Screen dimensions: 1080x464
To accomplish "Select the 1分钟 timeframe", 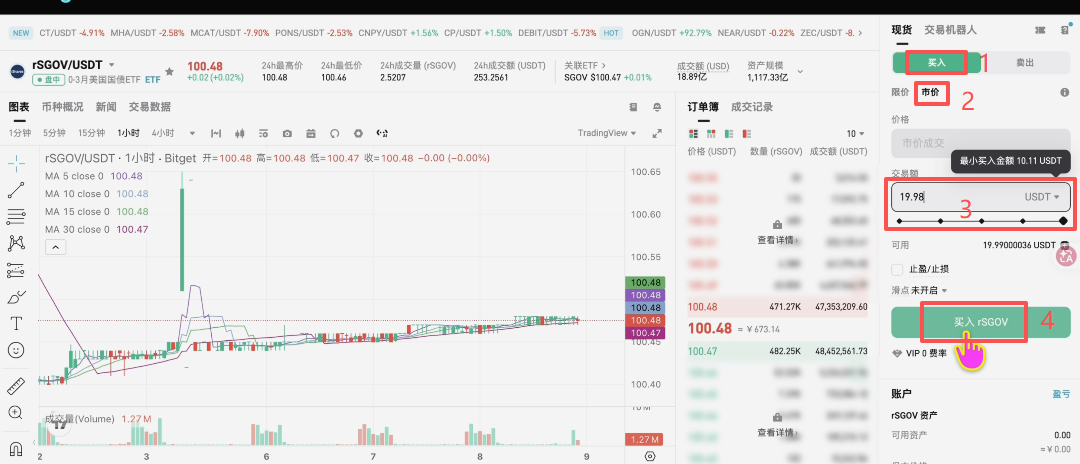I will [x=20, y=133].
